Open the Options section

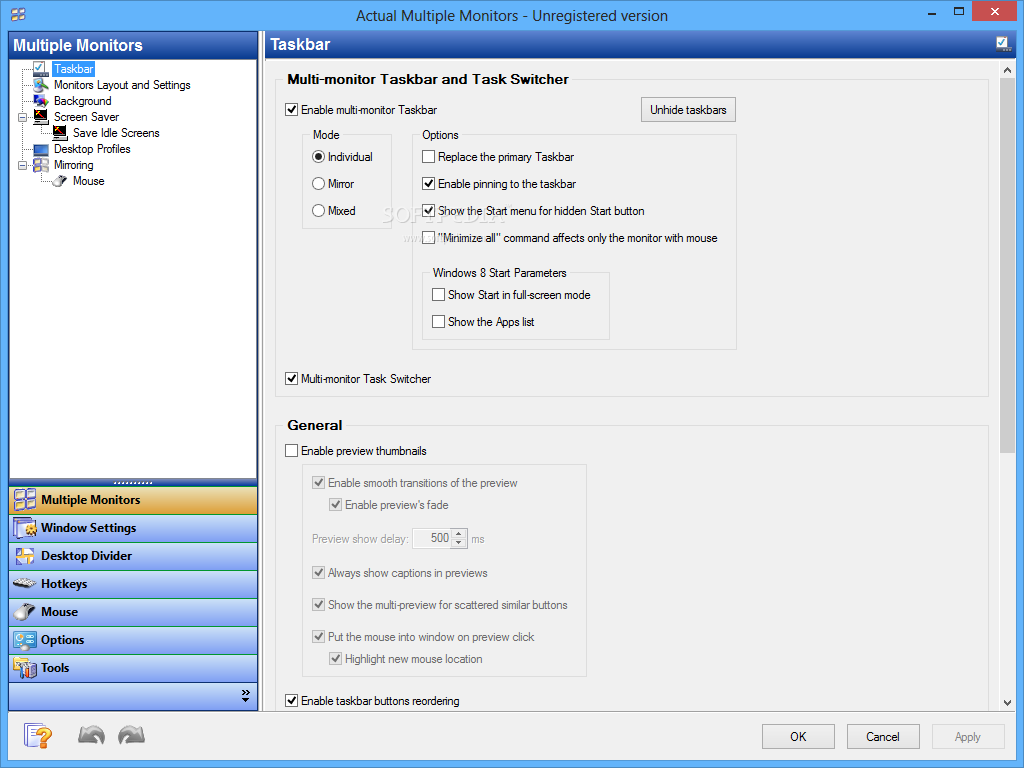point(133,641)
